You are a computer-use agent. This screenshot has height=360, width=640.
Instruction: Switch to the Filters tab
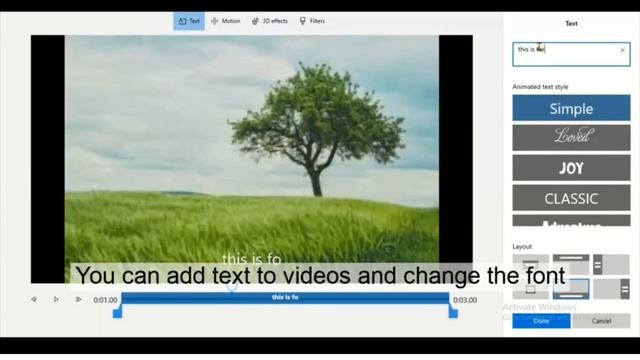312,21
